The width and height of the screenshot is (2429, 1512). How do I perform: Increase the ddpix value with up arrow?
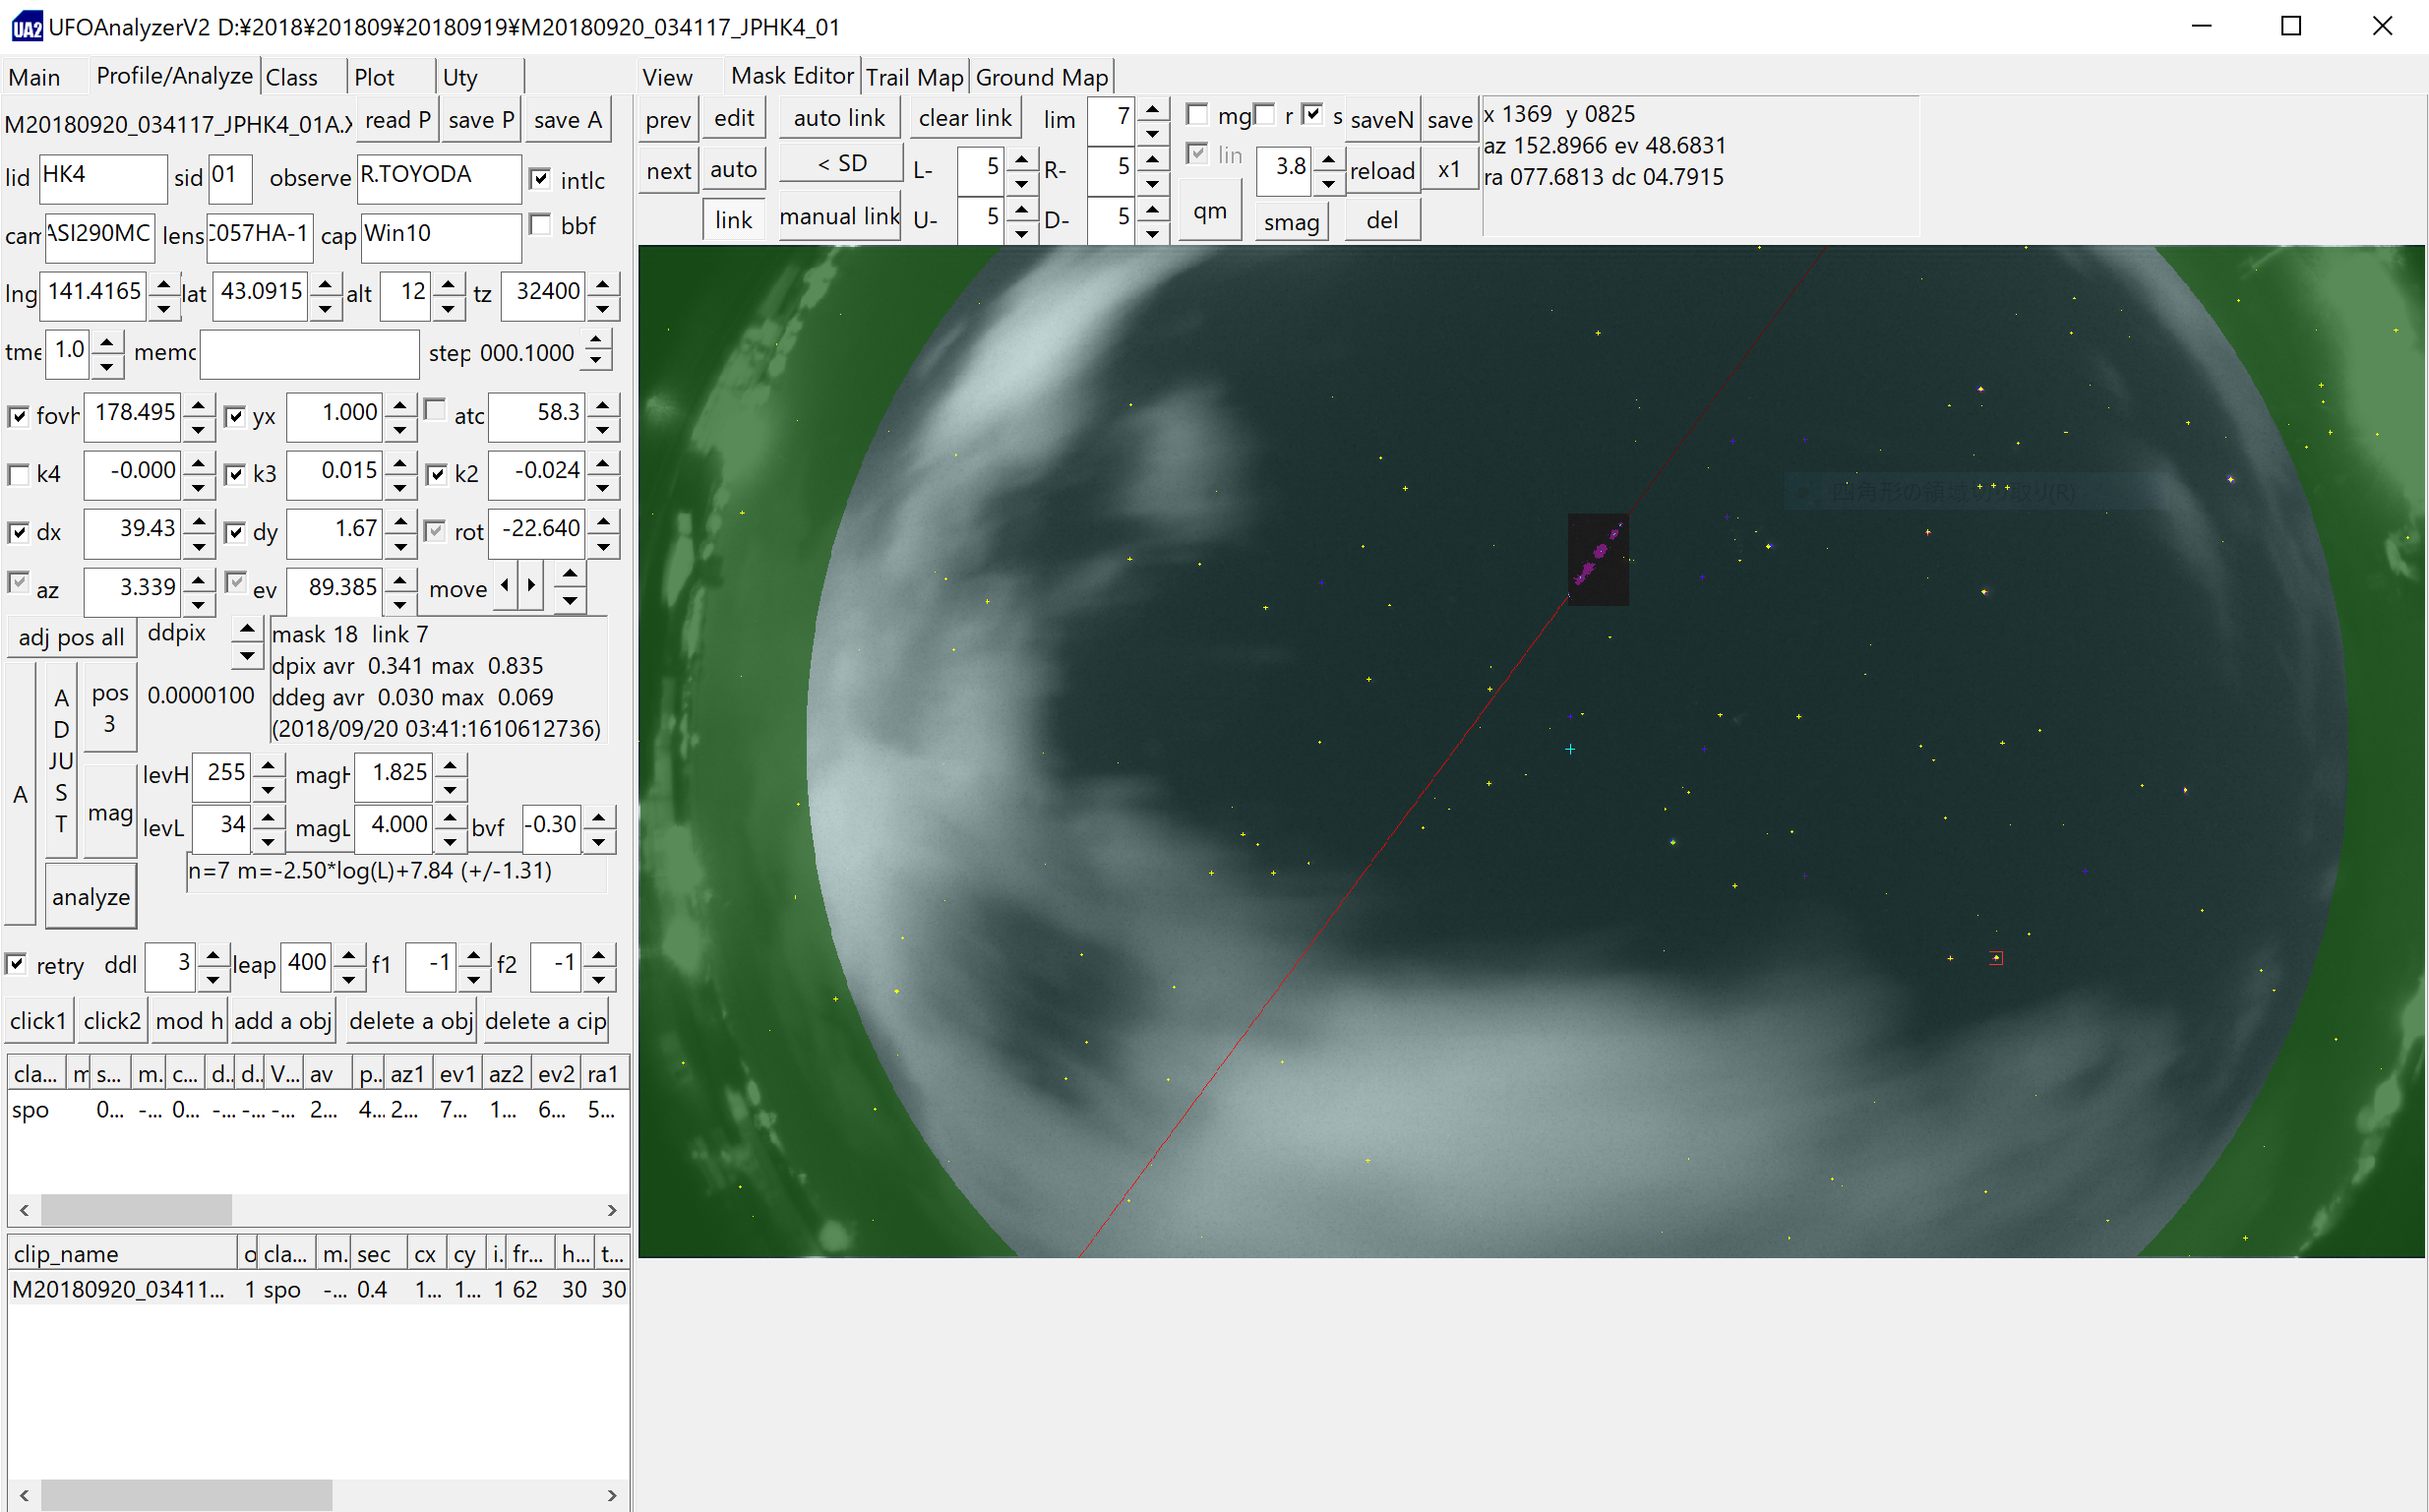[x=246, y=627]
